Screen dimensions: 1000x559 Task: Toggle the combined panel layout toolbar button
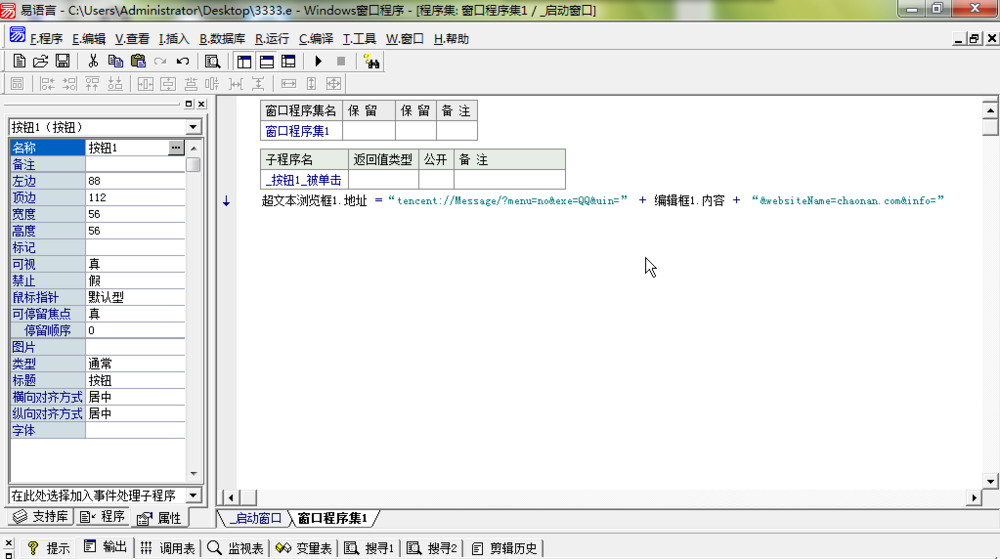tap(288, 61)
